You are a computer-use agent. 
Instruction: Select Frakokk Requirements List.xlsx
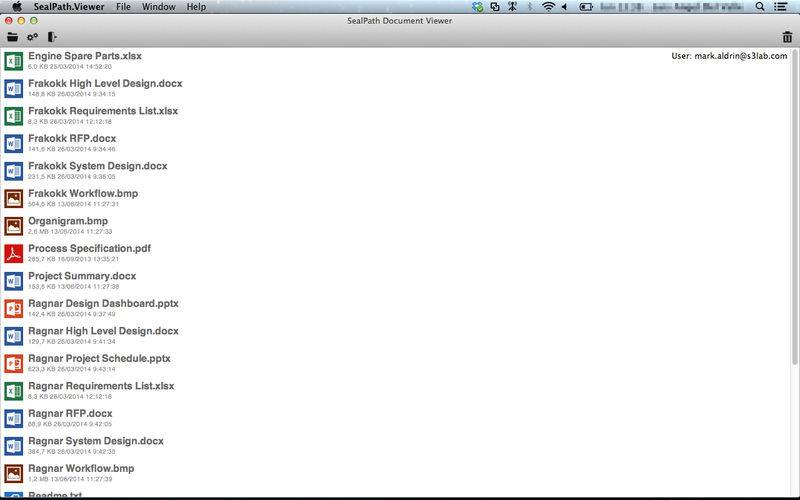click(103, 111)
